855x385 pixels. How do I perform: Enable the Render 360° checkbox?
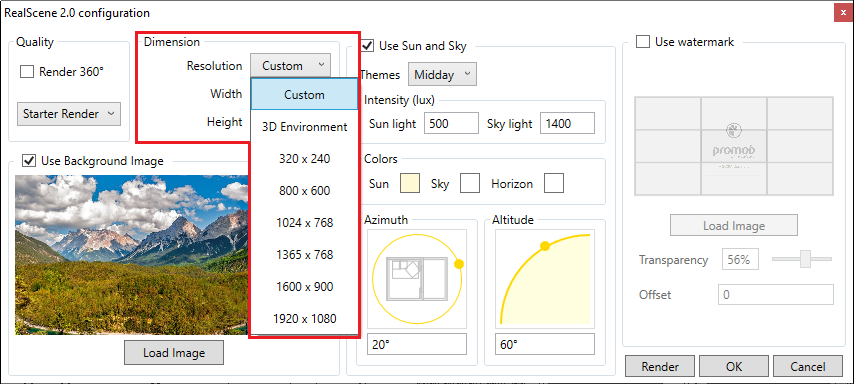27,72
